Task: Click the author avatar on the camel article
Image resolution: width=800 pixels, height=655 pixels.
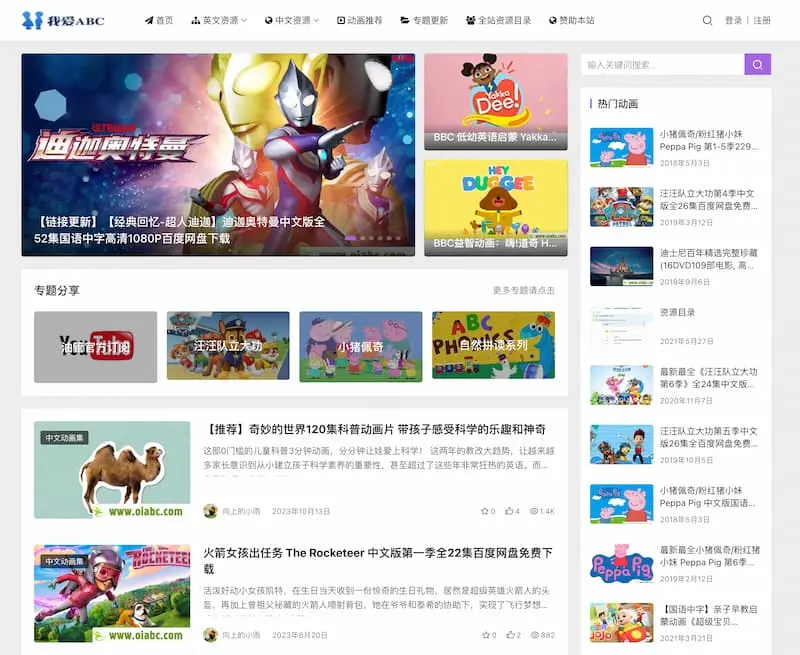Action: [210, 511]
